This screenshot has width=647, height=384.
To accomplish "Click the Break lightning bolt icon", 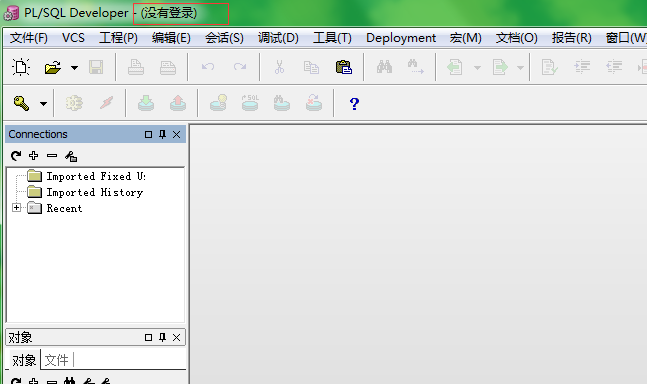I will (x=106, y=103).
